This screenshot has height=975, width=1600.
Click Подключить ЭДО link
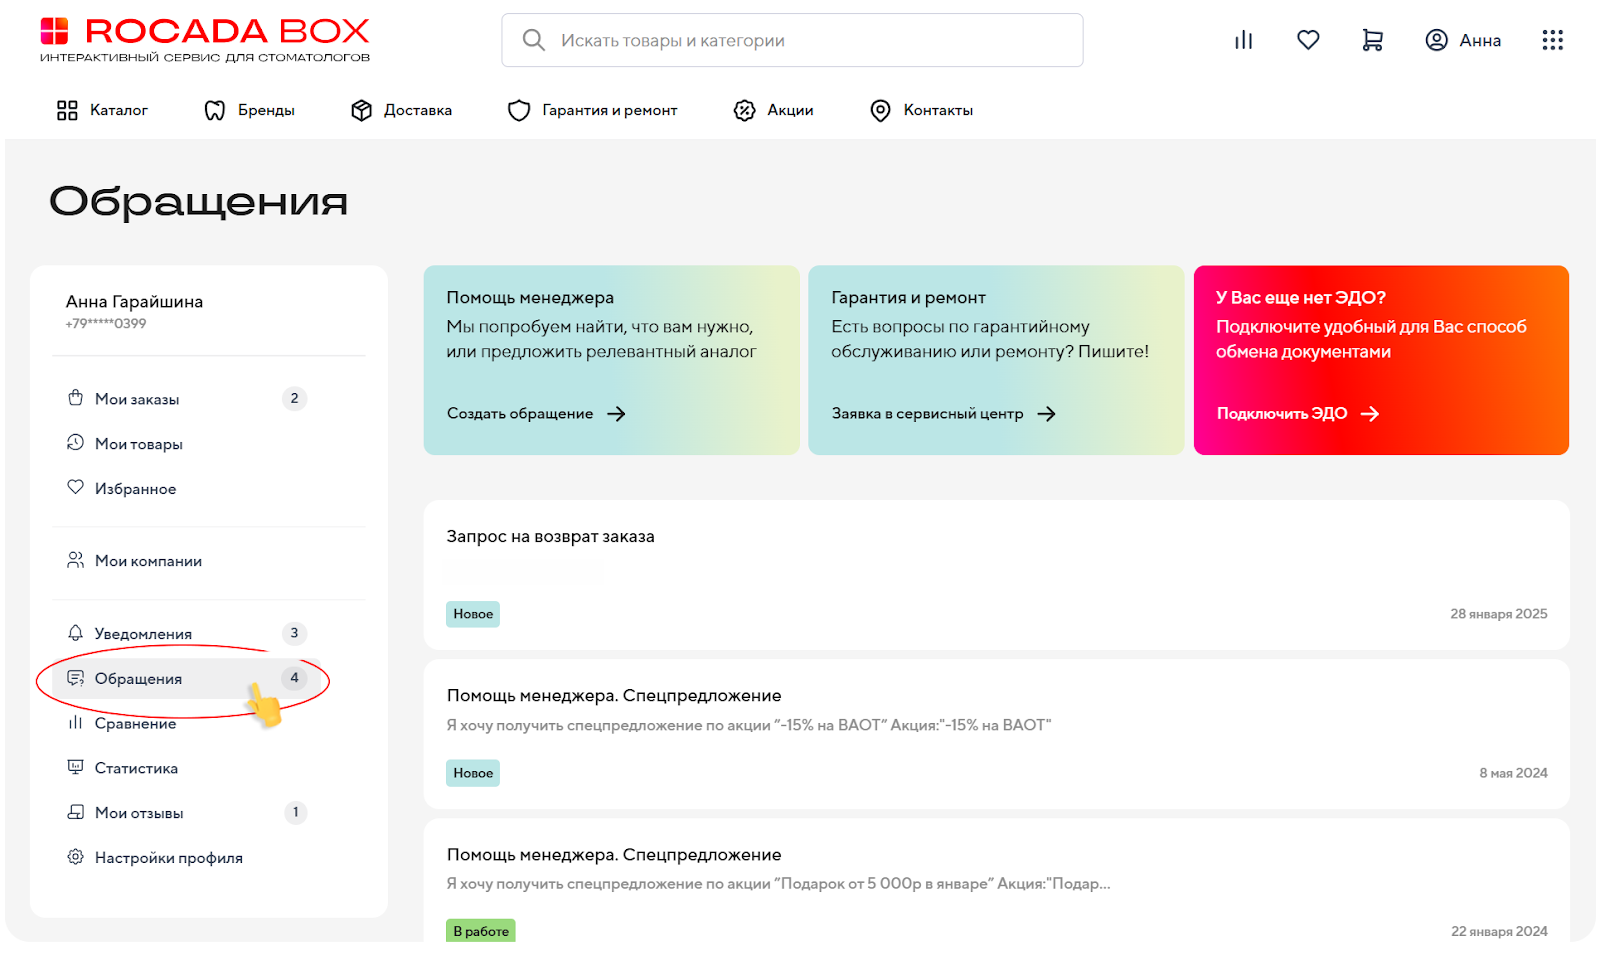click(1282, 414)
